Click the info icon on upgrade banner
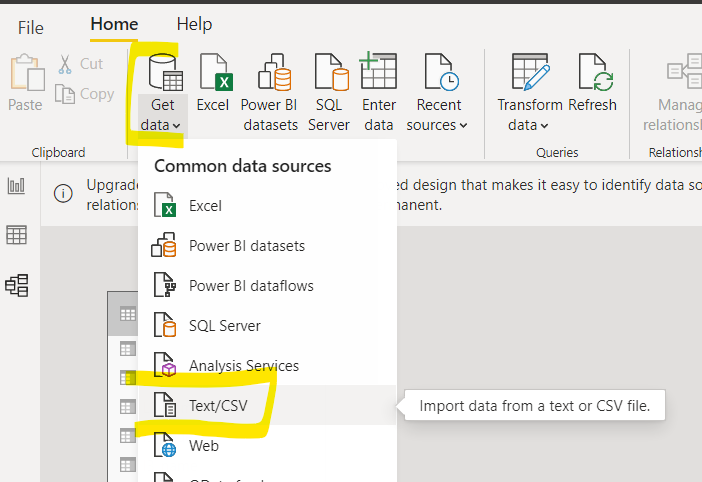This screenshot has height=482, width=702. [63, 193]
